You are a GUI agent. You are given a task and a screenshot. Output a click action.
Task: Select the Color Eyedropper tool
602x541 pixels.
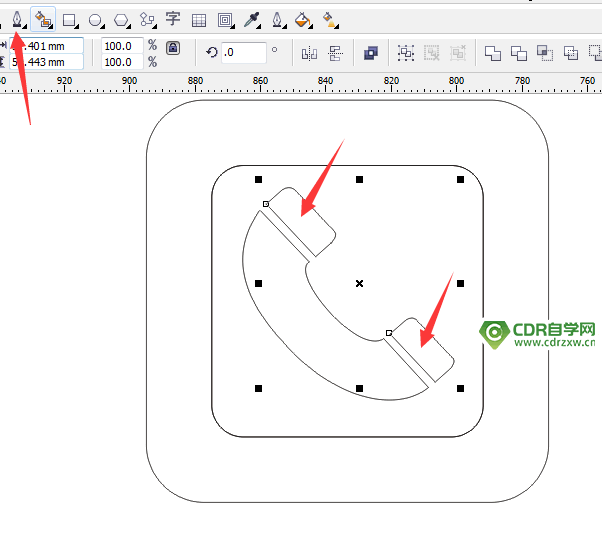(x=251, y=20)
